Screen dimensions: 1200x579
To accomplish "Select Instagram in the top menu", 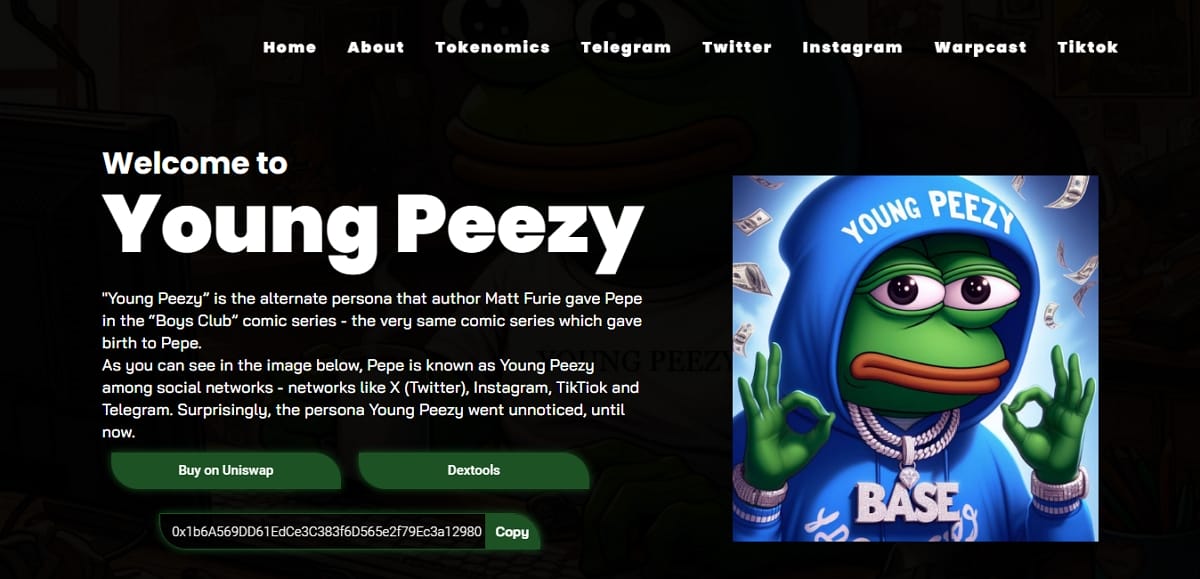I will 852,47.
